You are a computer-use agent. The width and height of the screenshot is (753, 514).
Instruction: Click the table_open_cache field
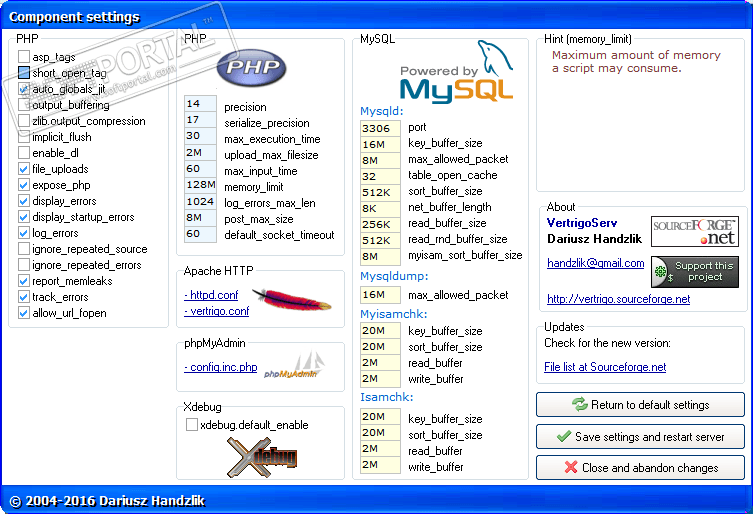pyautogui.click(x=380, y=176)
